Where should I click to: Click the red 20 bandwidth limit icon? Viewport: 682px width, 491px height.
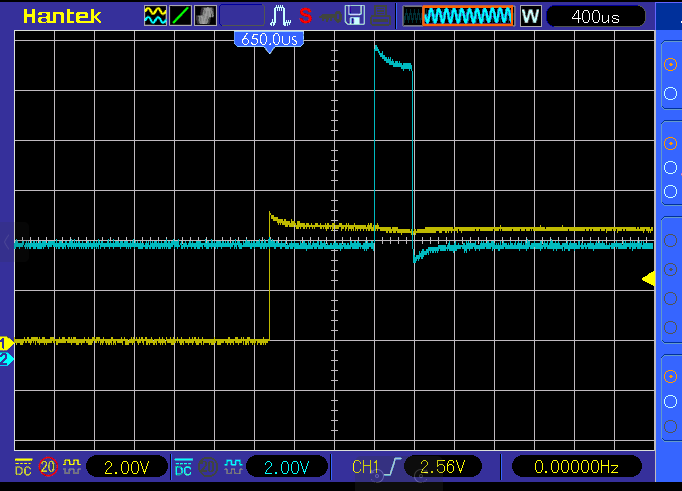[47, 467]
